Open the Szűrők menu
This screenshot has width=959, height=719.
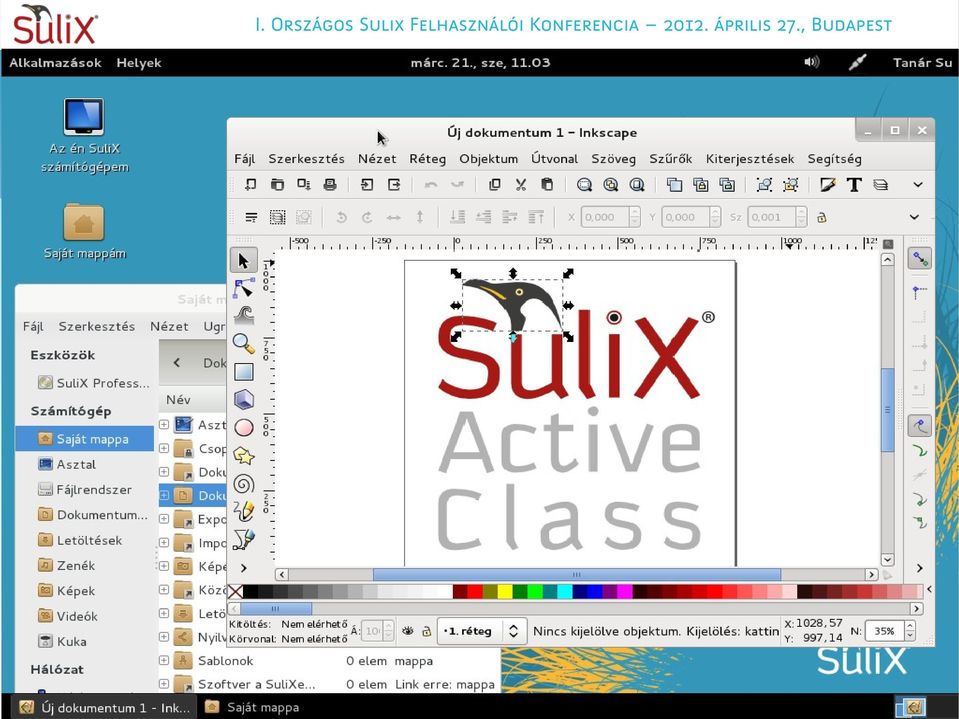coord(670,159)
